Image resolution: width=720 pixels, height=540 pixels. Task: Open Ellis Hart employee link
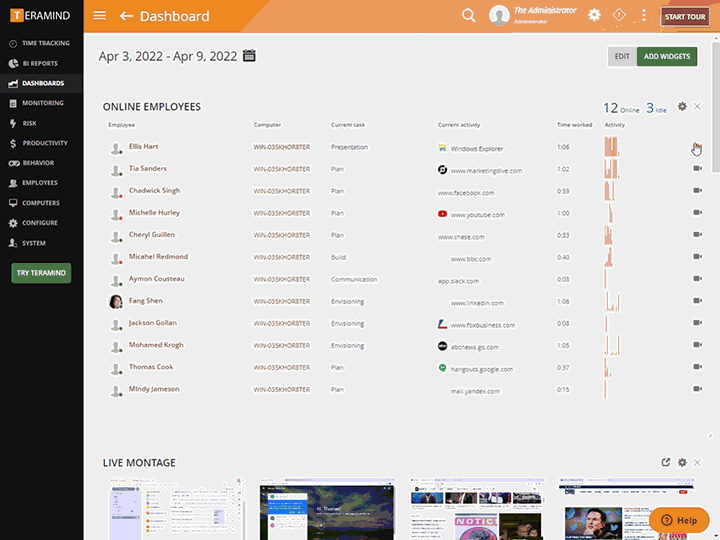143,147
